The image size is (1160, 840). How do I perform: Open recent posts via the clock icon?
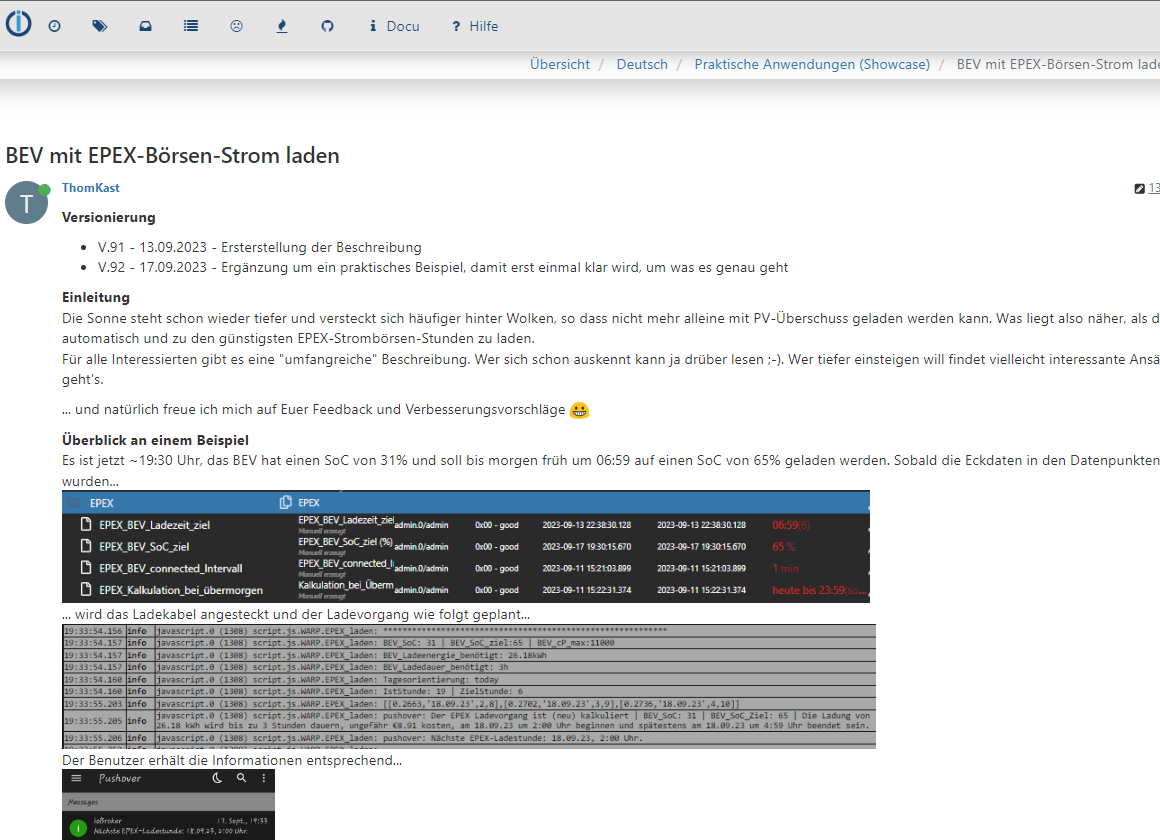54,26
